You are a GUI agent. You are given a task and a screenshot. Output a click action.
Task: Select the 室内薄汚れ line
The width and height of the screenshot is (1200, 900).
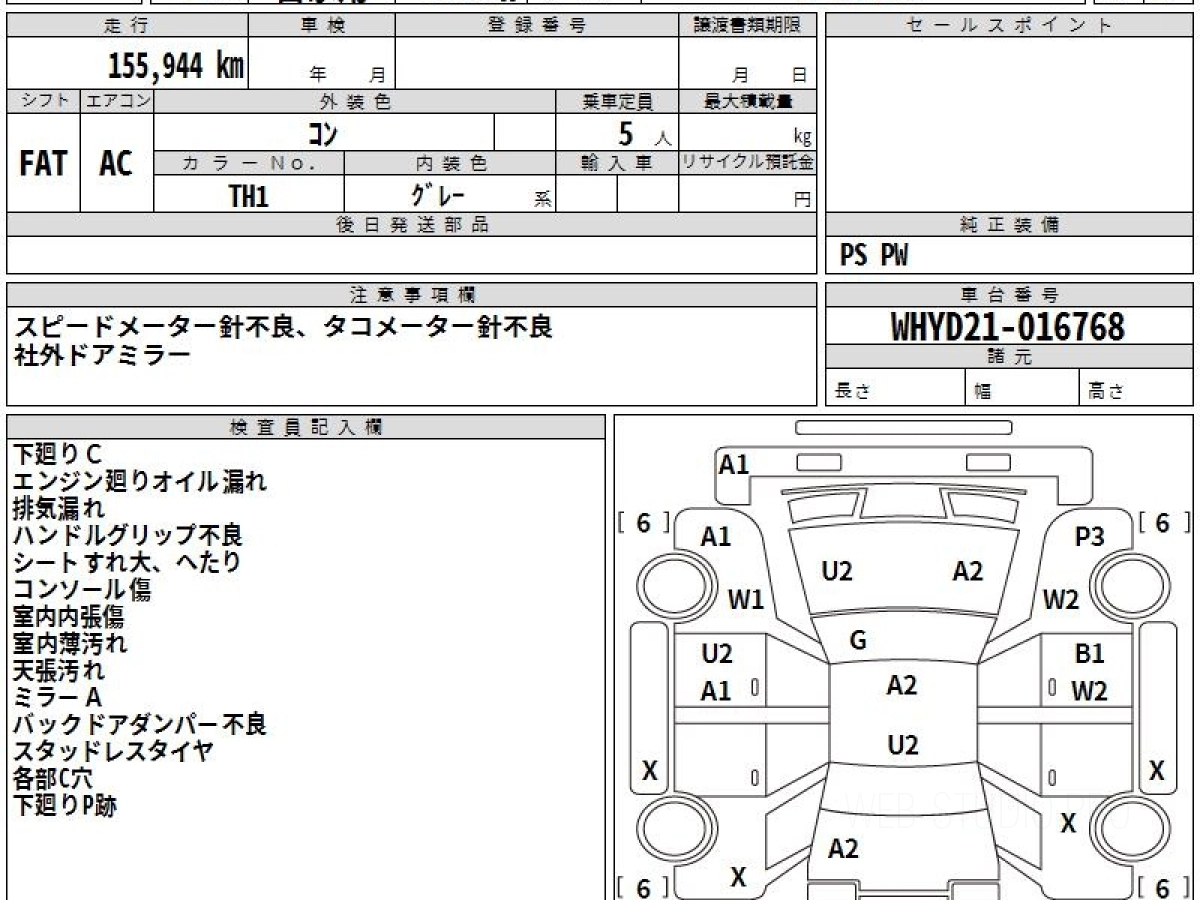pyautogui.click(x=70, y=644)
